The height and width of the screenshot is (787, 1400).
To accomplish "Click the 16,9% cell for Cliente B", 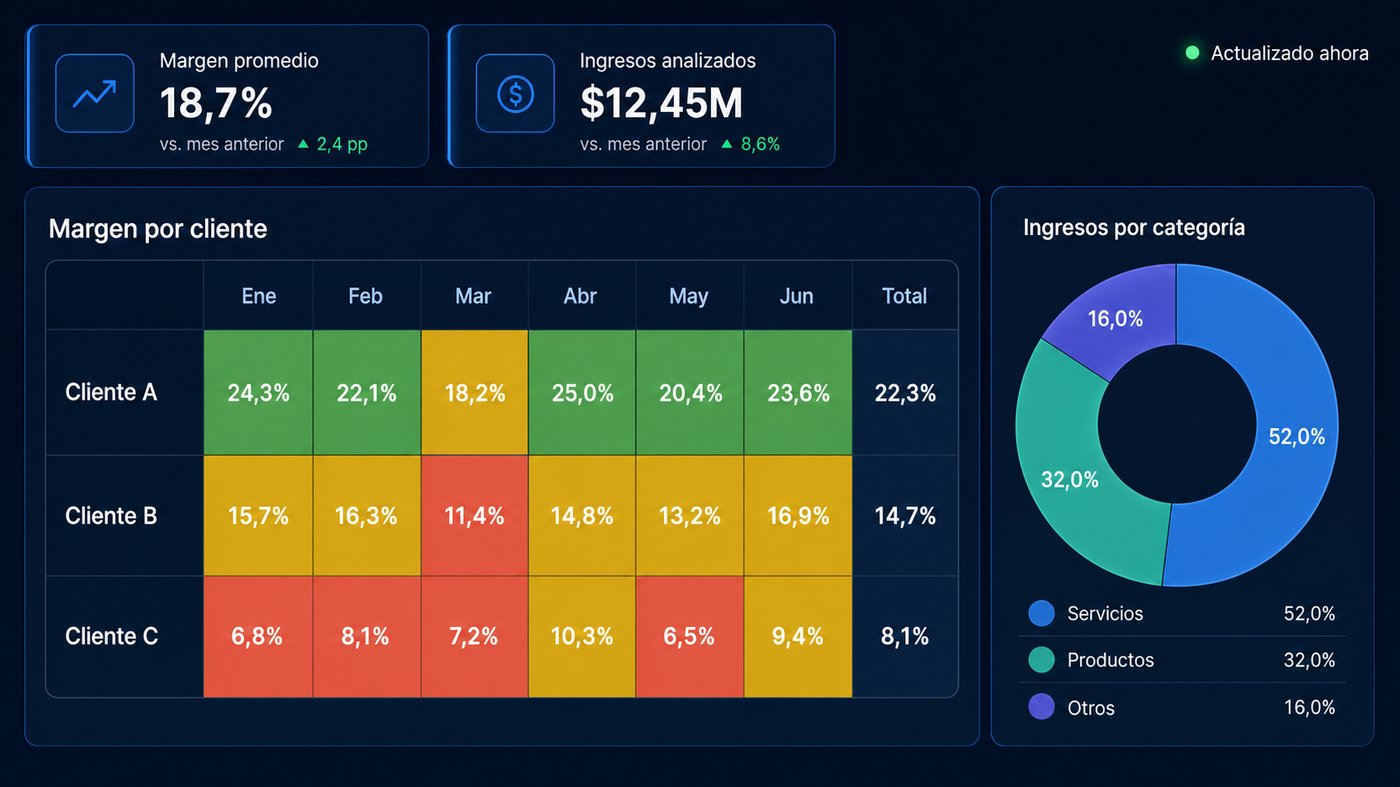I will 798,516.
